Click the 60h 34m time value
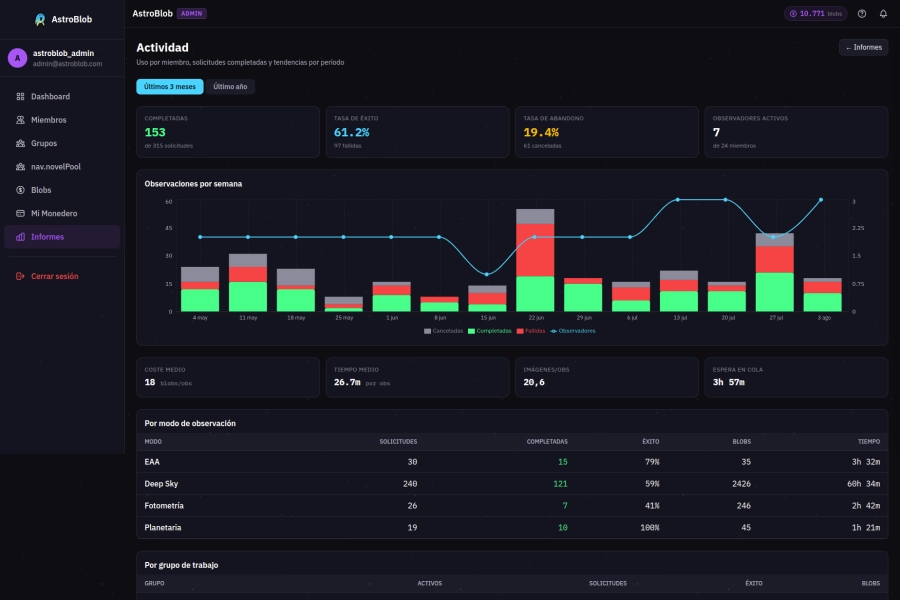This screenshot has height=600, width=900. (863, 484)
